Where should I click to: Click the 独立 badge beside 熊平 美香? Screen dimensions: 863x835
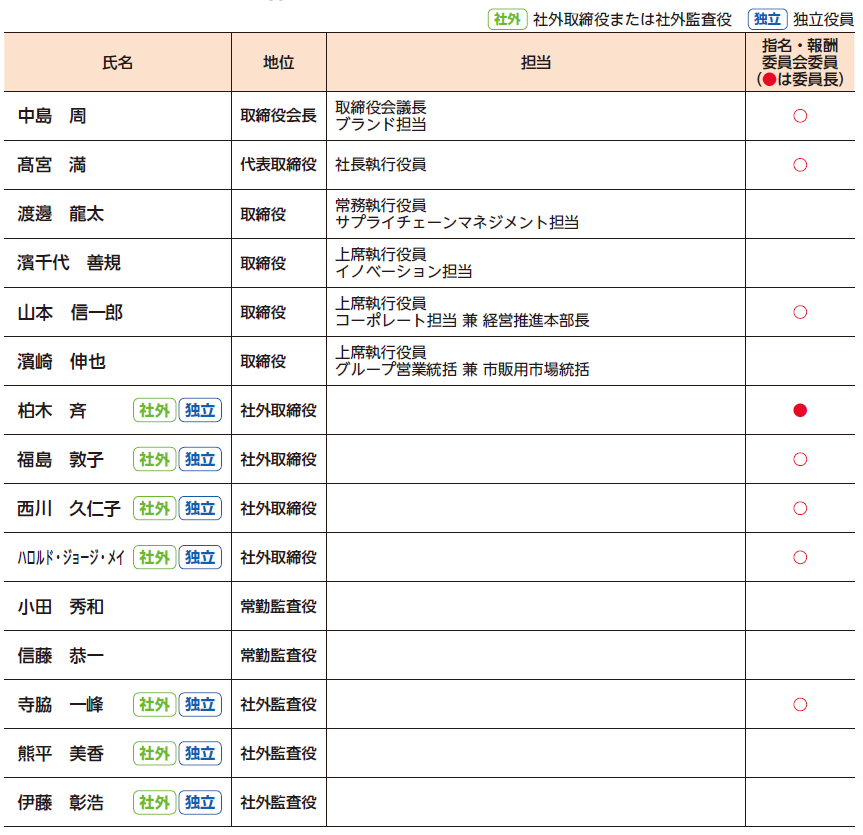pyautogui.click(x=200, y=754)
